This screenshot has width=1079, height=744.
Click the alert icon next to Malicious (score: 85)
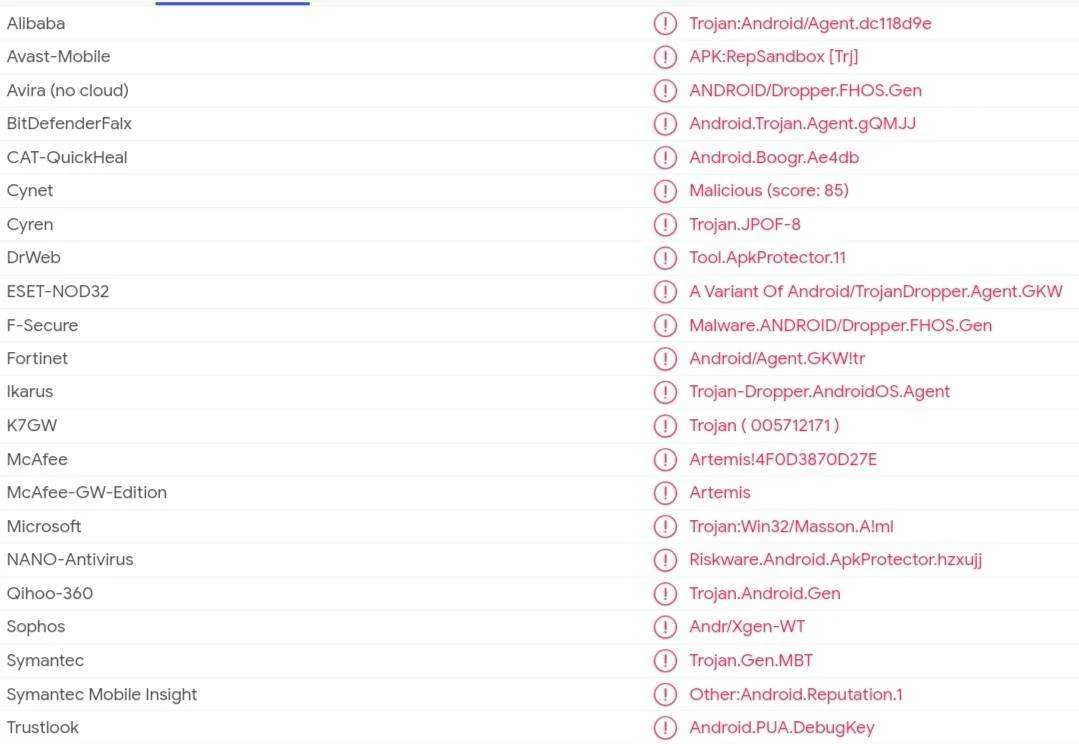point(665,191)
